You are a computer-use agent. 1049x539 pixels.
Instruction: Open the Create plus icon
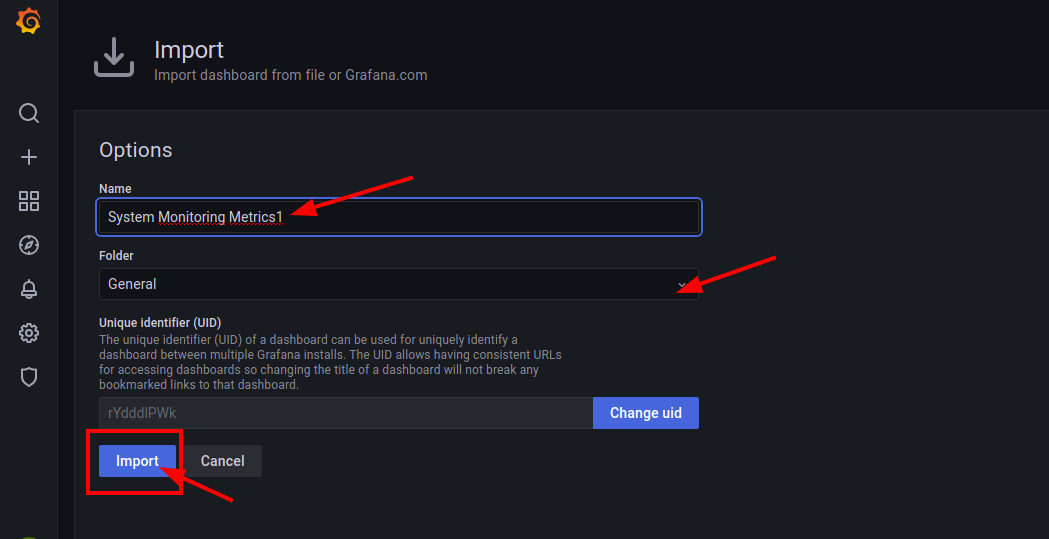(x=29, y=157)
